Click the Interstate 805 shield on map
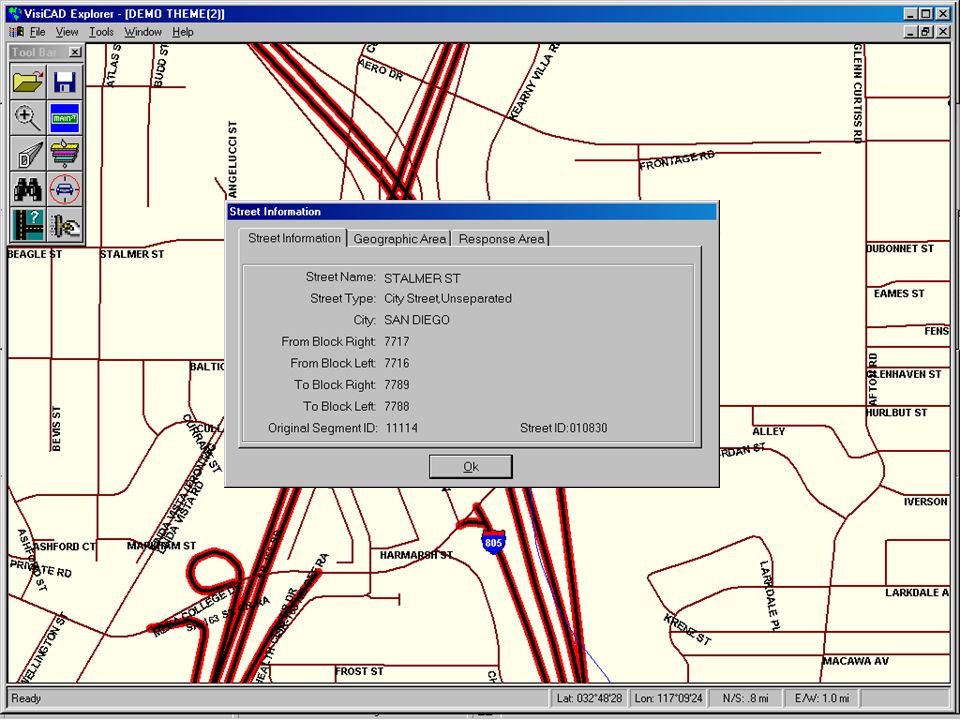 click(x=493, y=542)
